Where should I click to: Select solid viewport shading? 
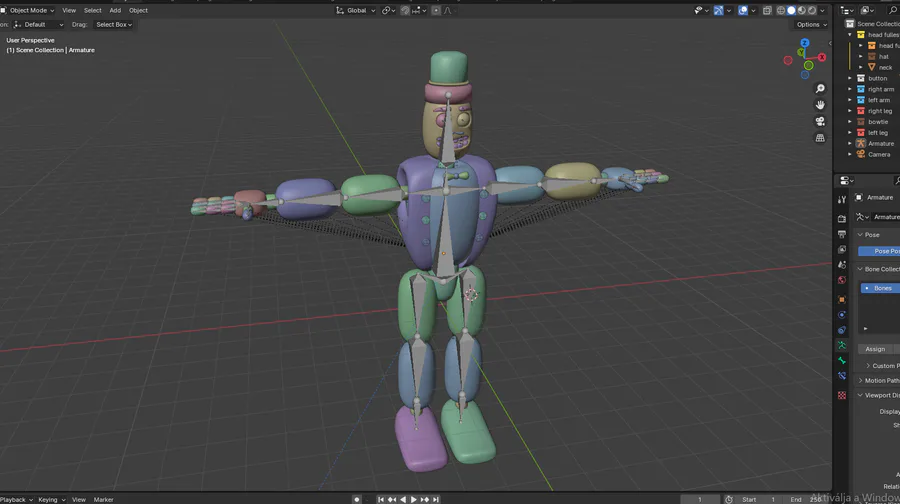792,10
